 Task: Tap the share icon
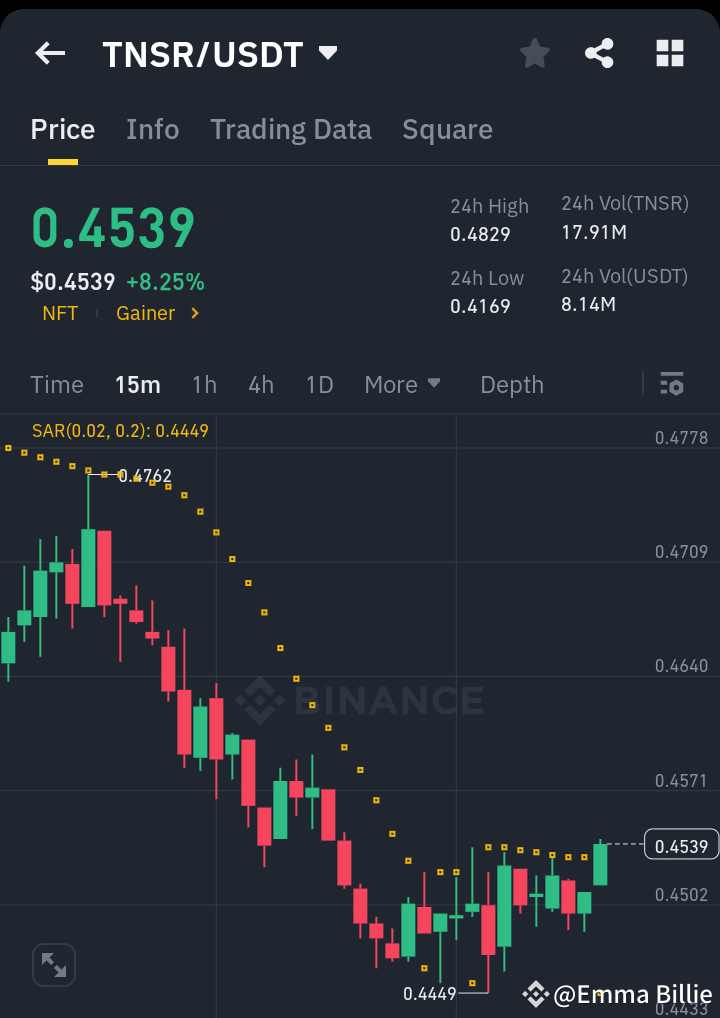coord(599,54)
